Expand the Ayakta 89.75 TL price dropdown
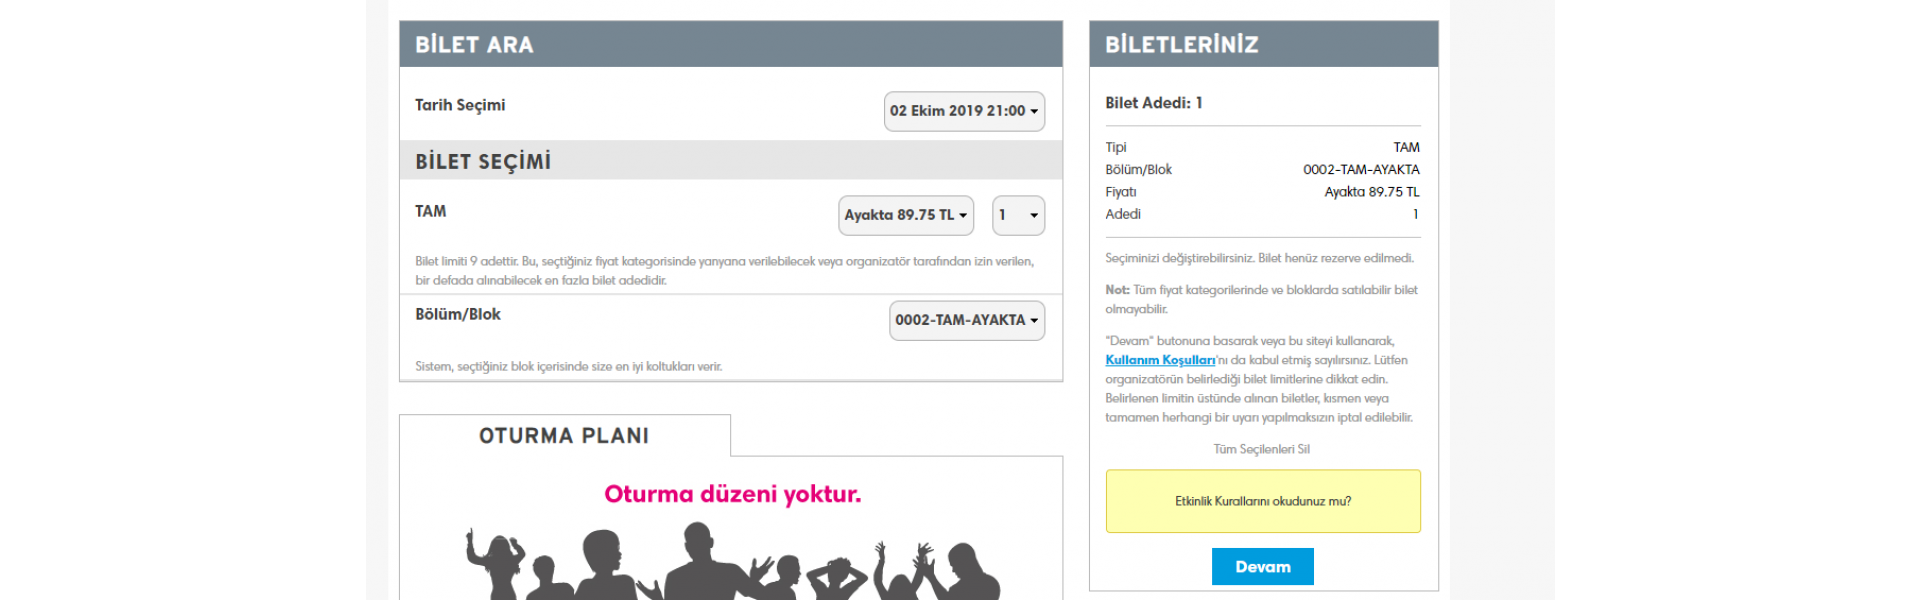This screenshot has width=1920, height=600. coord(905,215)
